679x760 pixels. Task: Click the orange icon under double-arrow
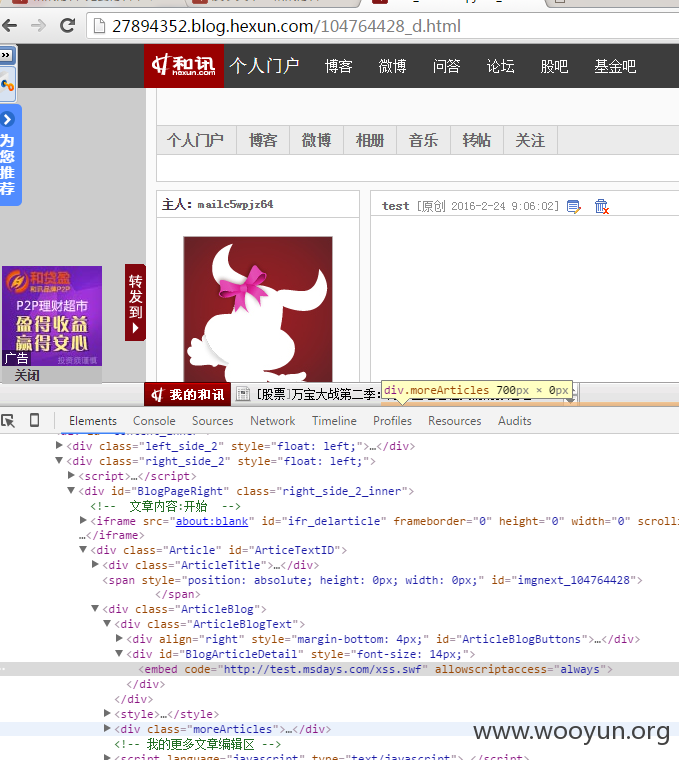pos(7,85)
